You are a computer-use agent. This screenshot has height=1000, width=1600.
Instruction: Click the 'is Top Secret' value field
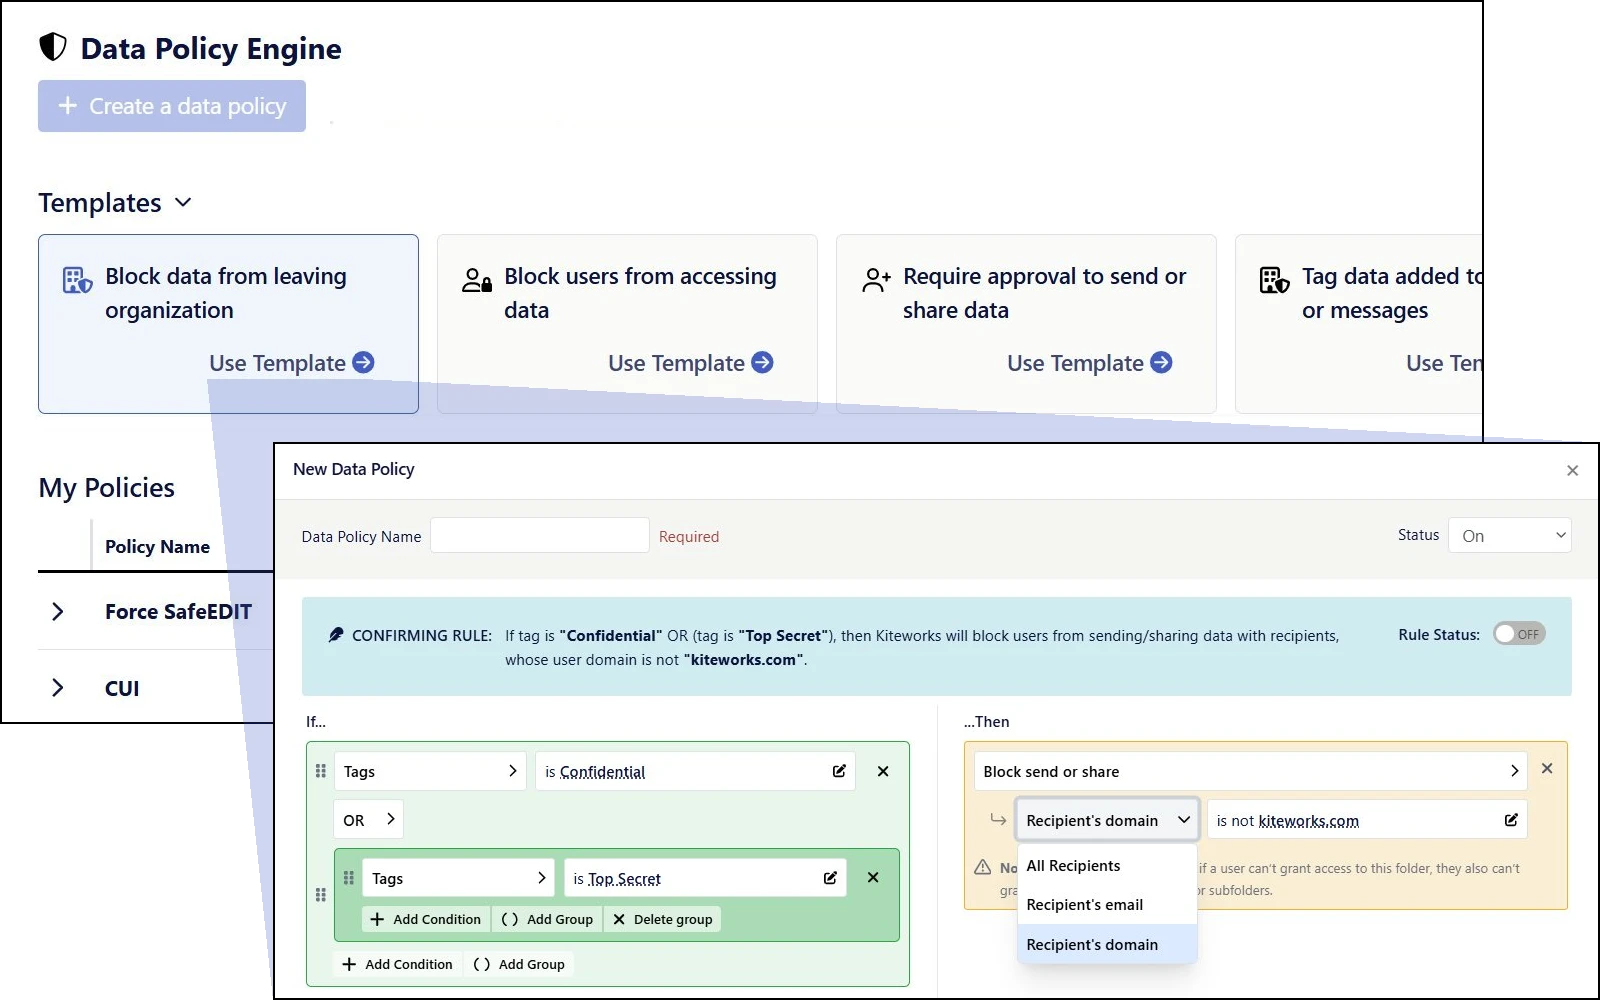click(705, 878)
